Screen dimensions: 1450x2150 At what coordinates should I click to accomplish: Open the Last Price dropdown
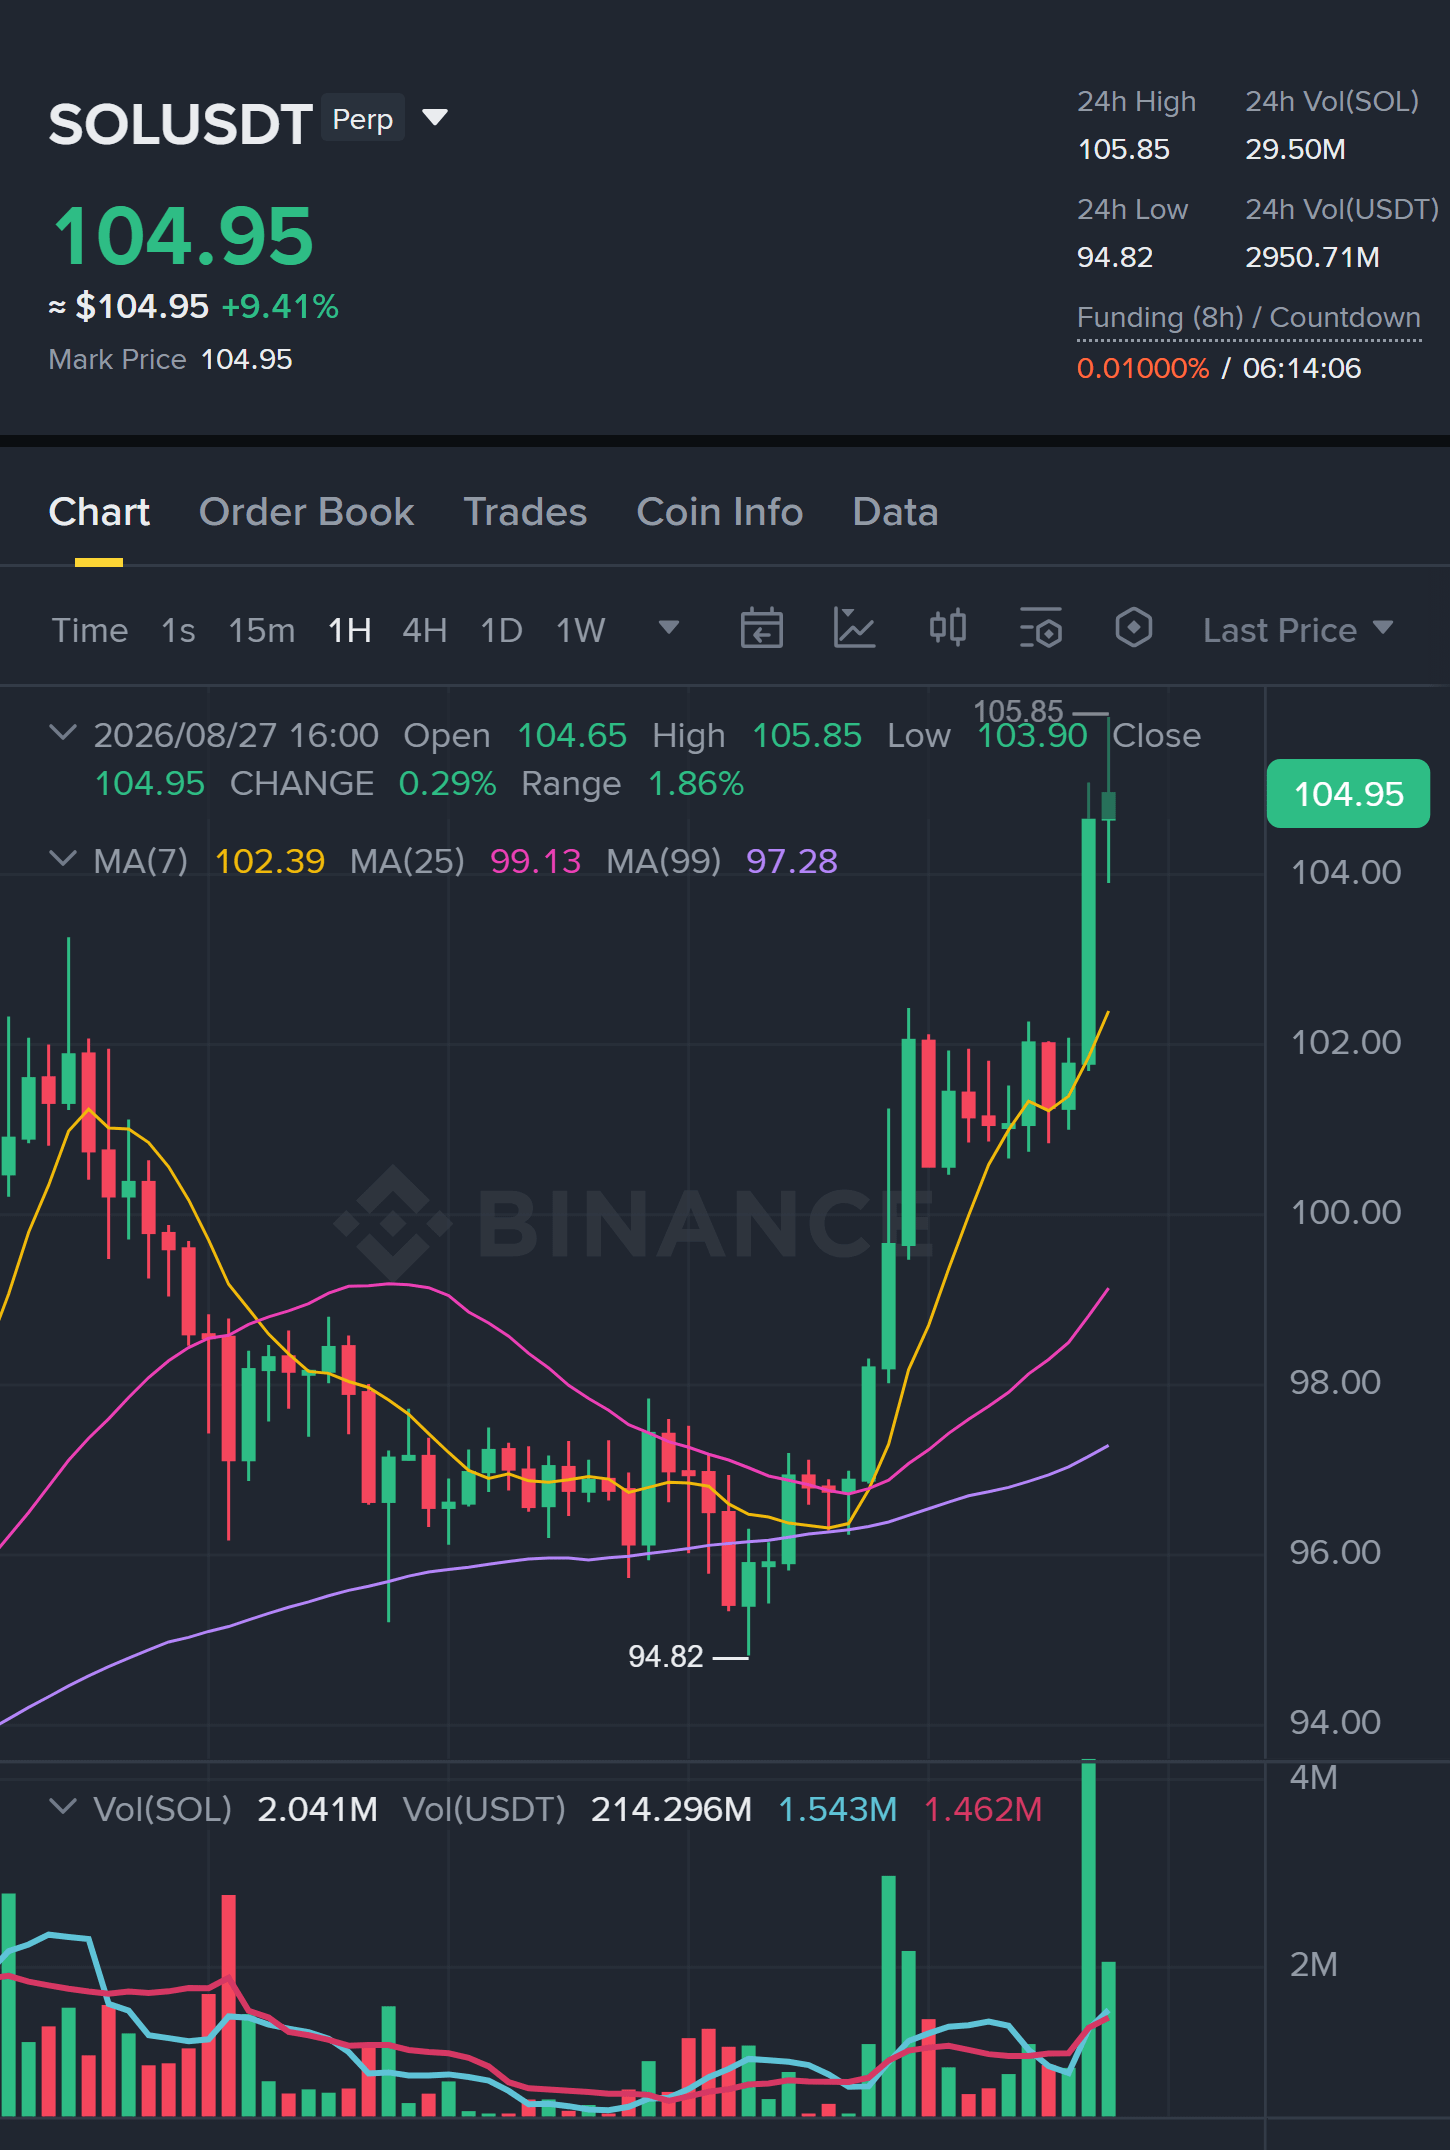(x=1298, y=630)
